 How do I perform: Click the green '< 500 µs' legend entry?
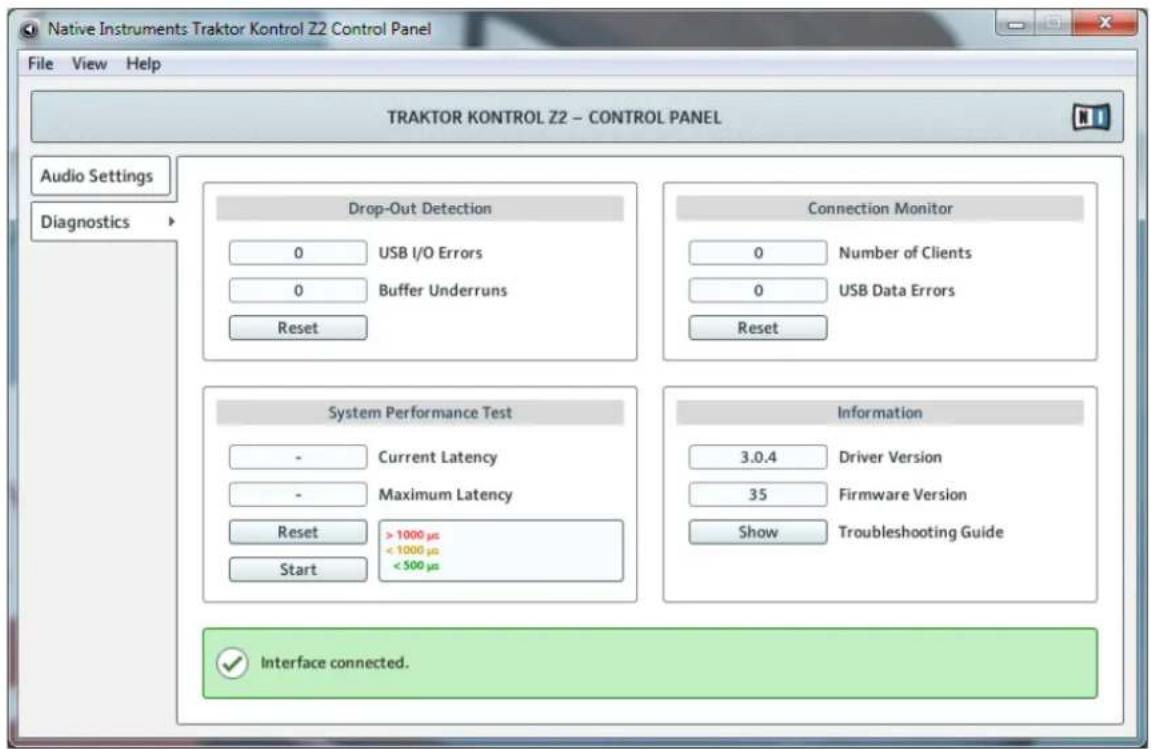click(x=416, y=565)
